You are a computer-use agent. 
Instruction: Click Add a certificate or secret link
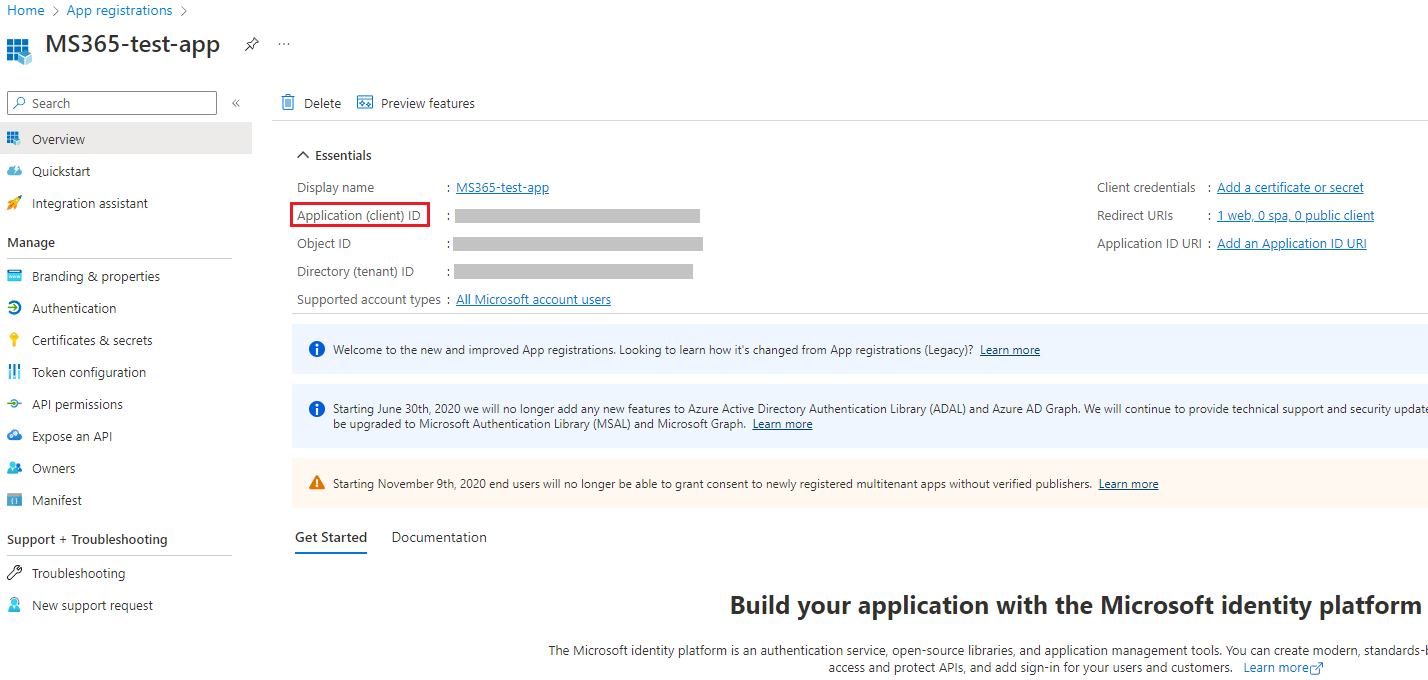click(x=1290, y=187)
